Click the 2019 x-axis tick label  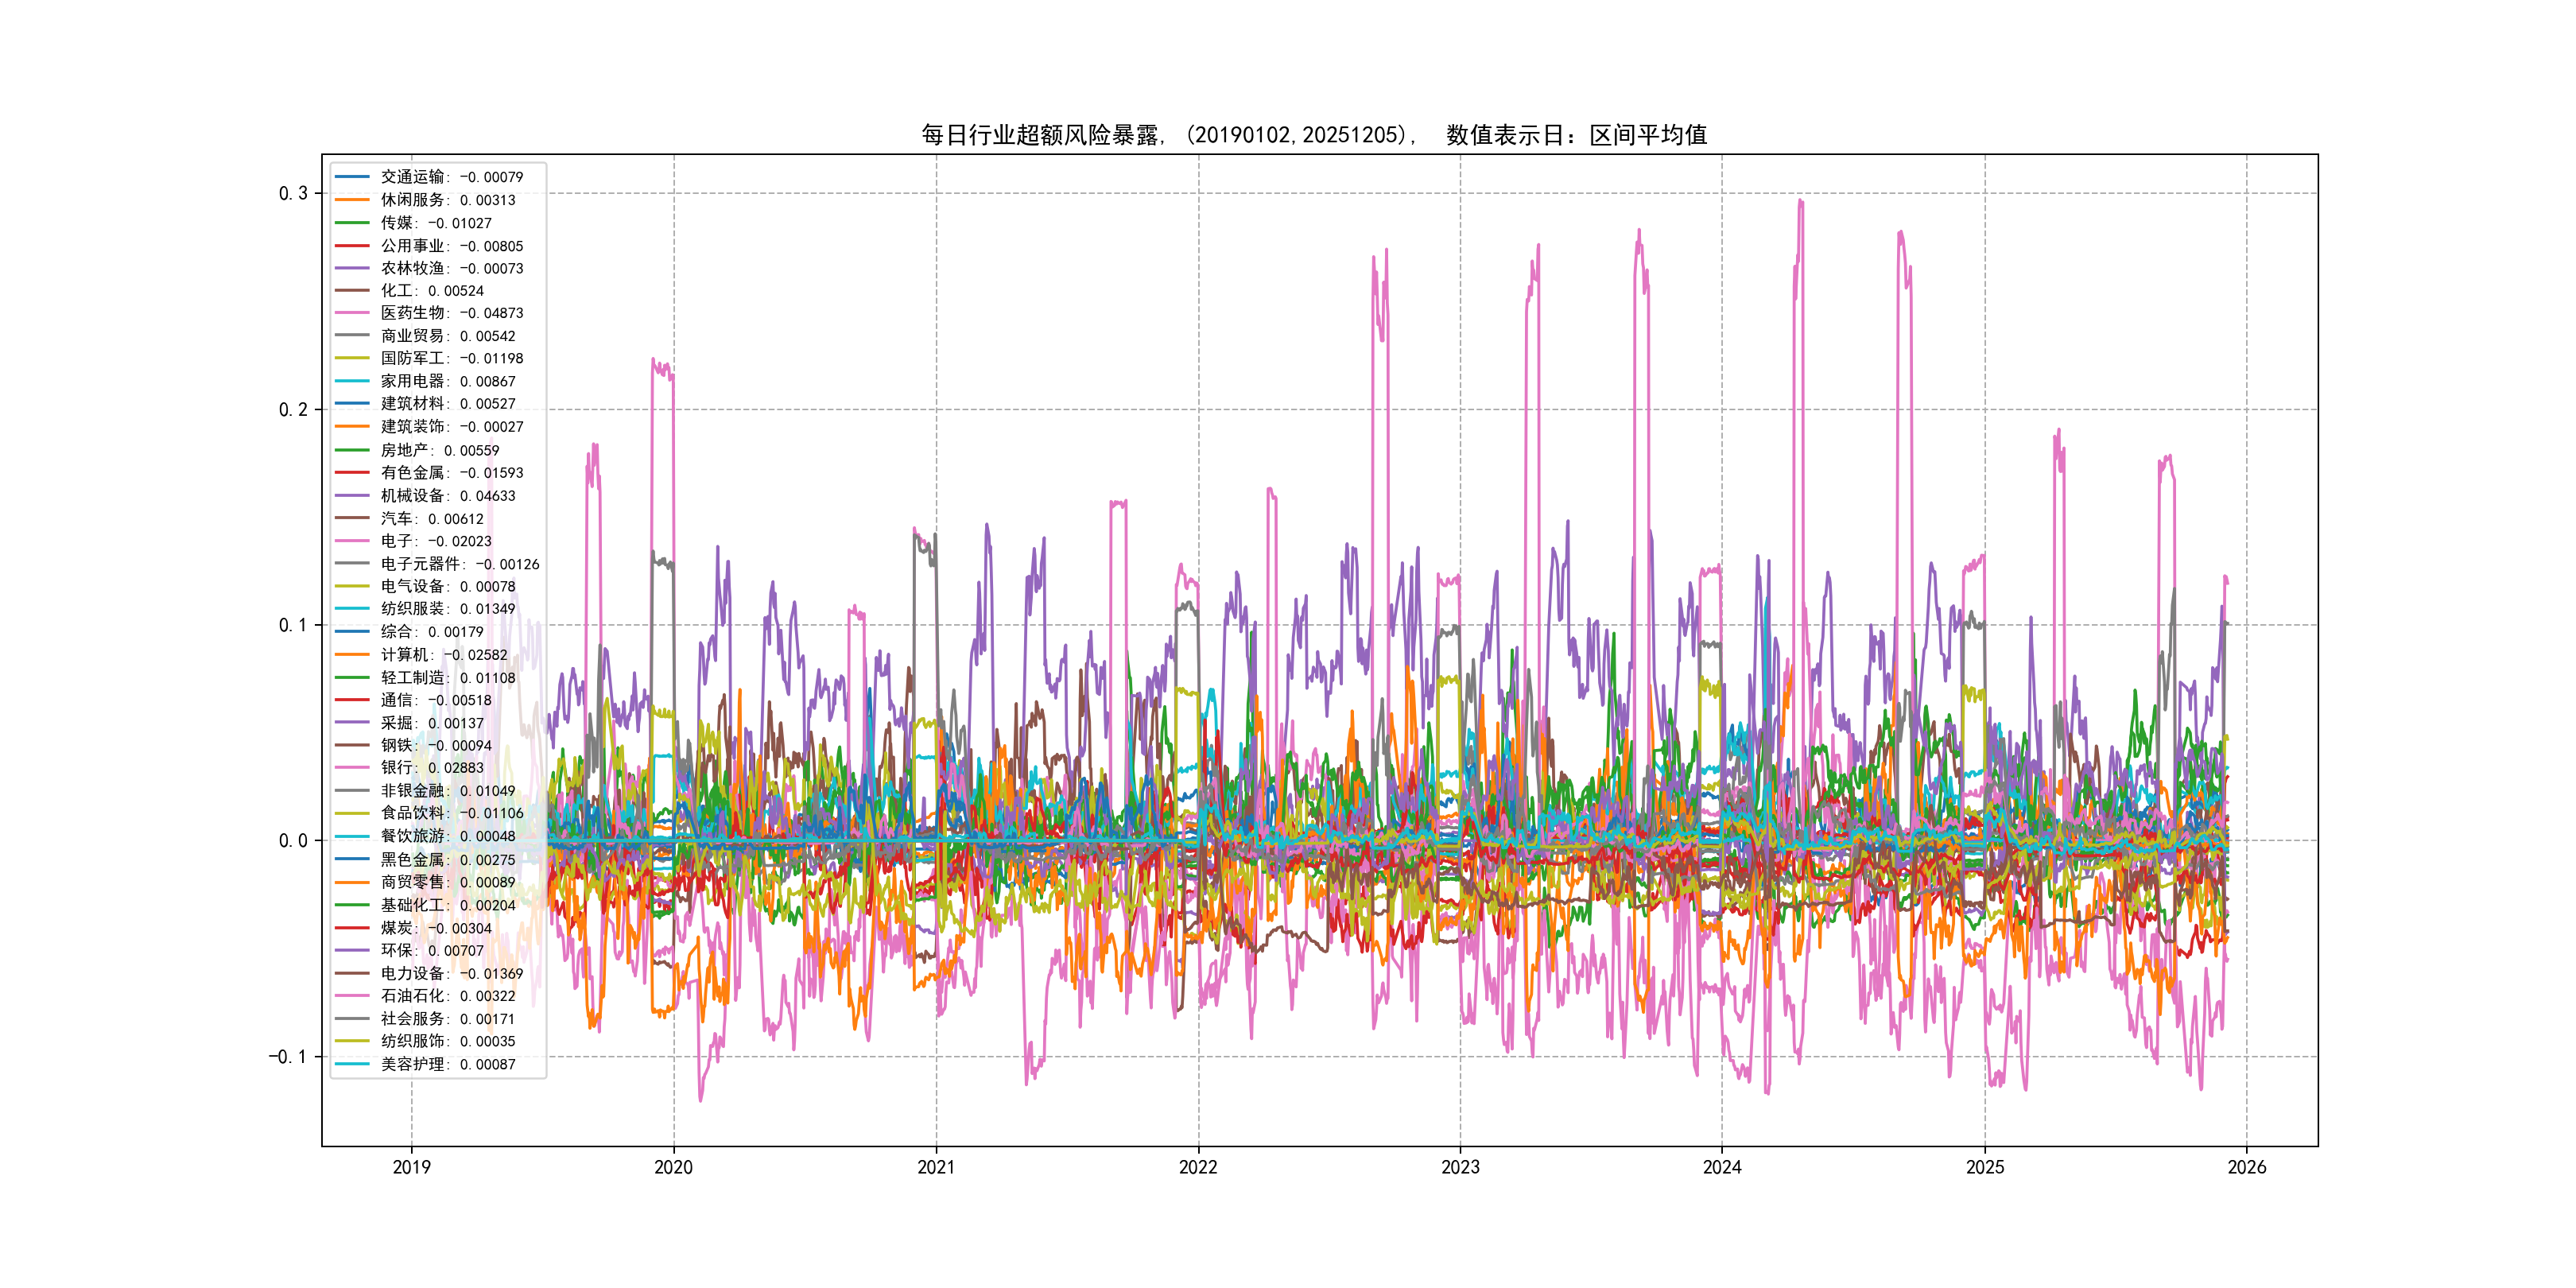pos(411,1167)
